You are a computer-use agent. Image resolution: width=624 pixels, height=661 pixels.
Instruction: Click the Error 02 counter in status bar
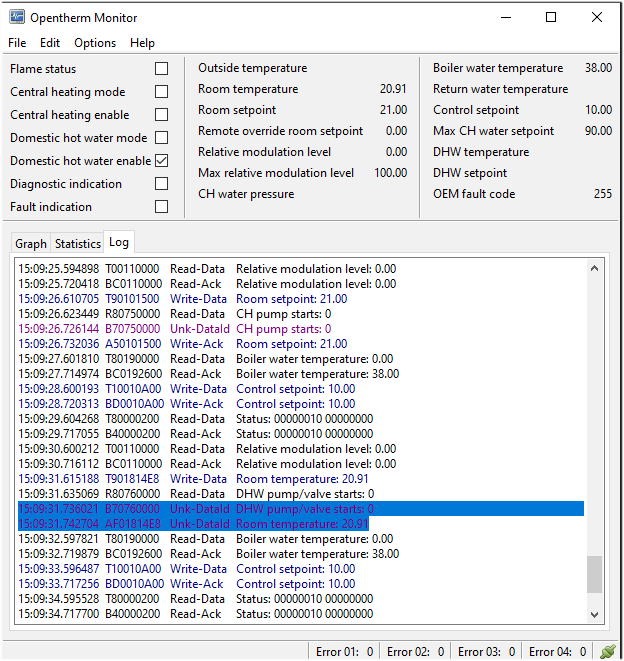pyautogui.click(x=415, y=652)
